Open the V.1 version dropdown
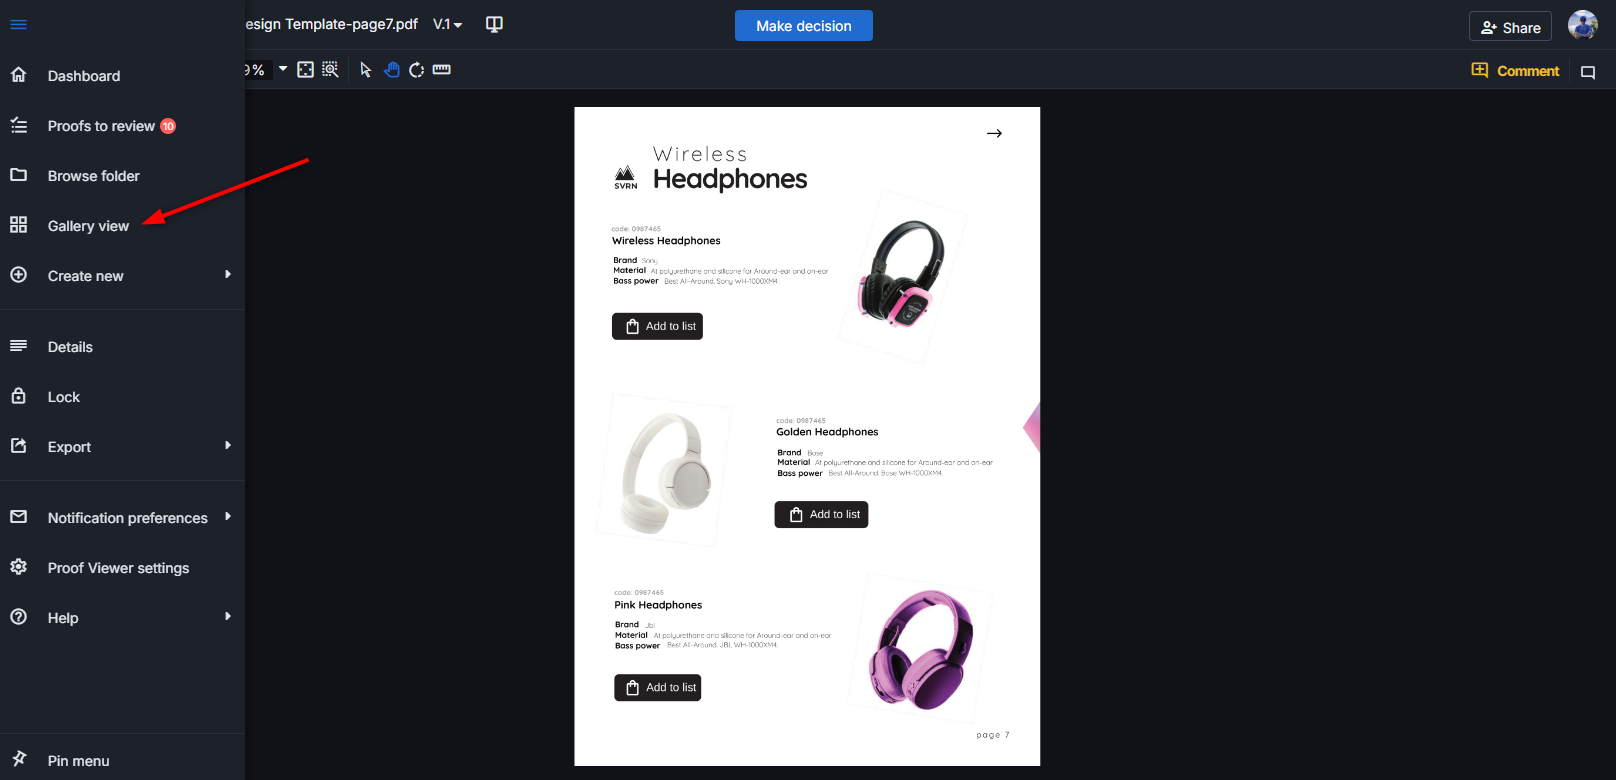 pyautogui.click(x=448, y=24)
